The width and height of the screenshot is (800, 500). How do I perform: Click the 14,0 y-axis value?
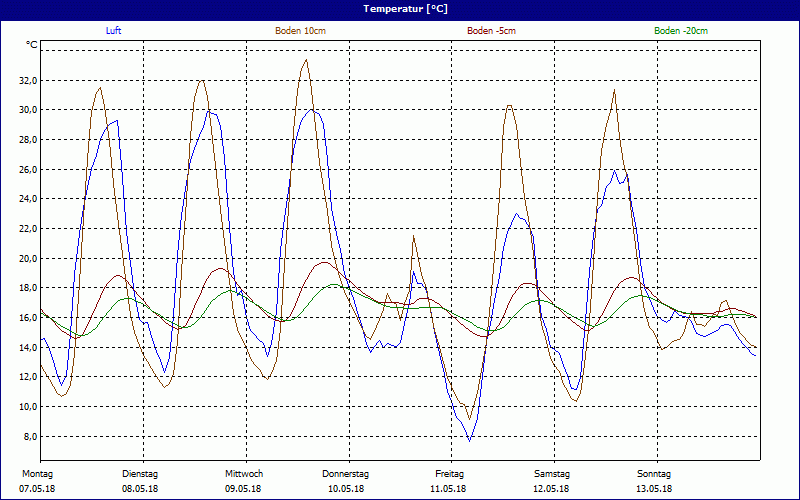click(x=27, y=347)
